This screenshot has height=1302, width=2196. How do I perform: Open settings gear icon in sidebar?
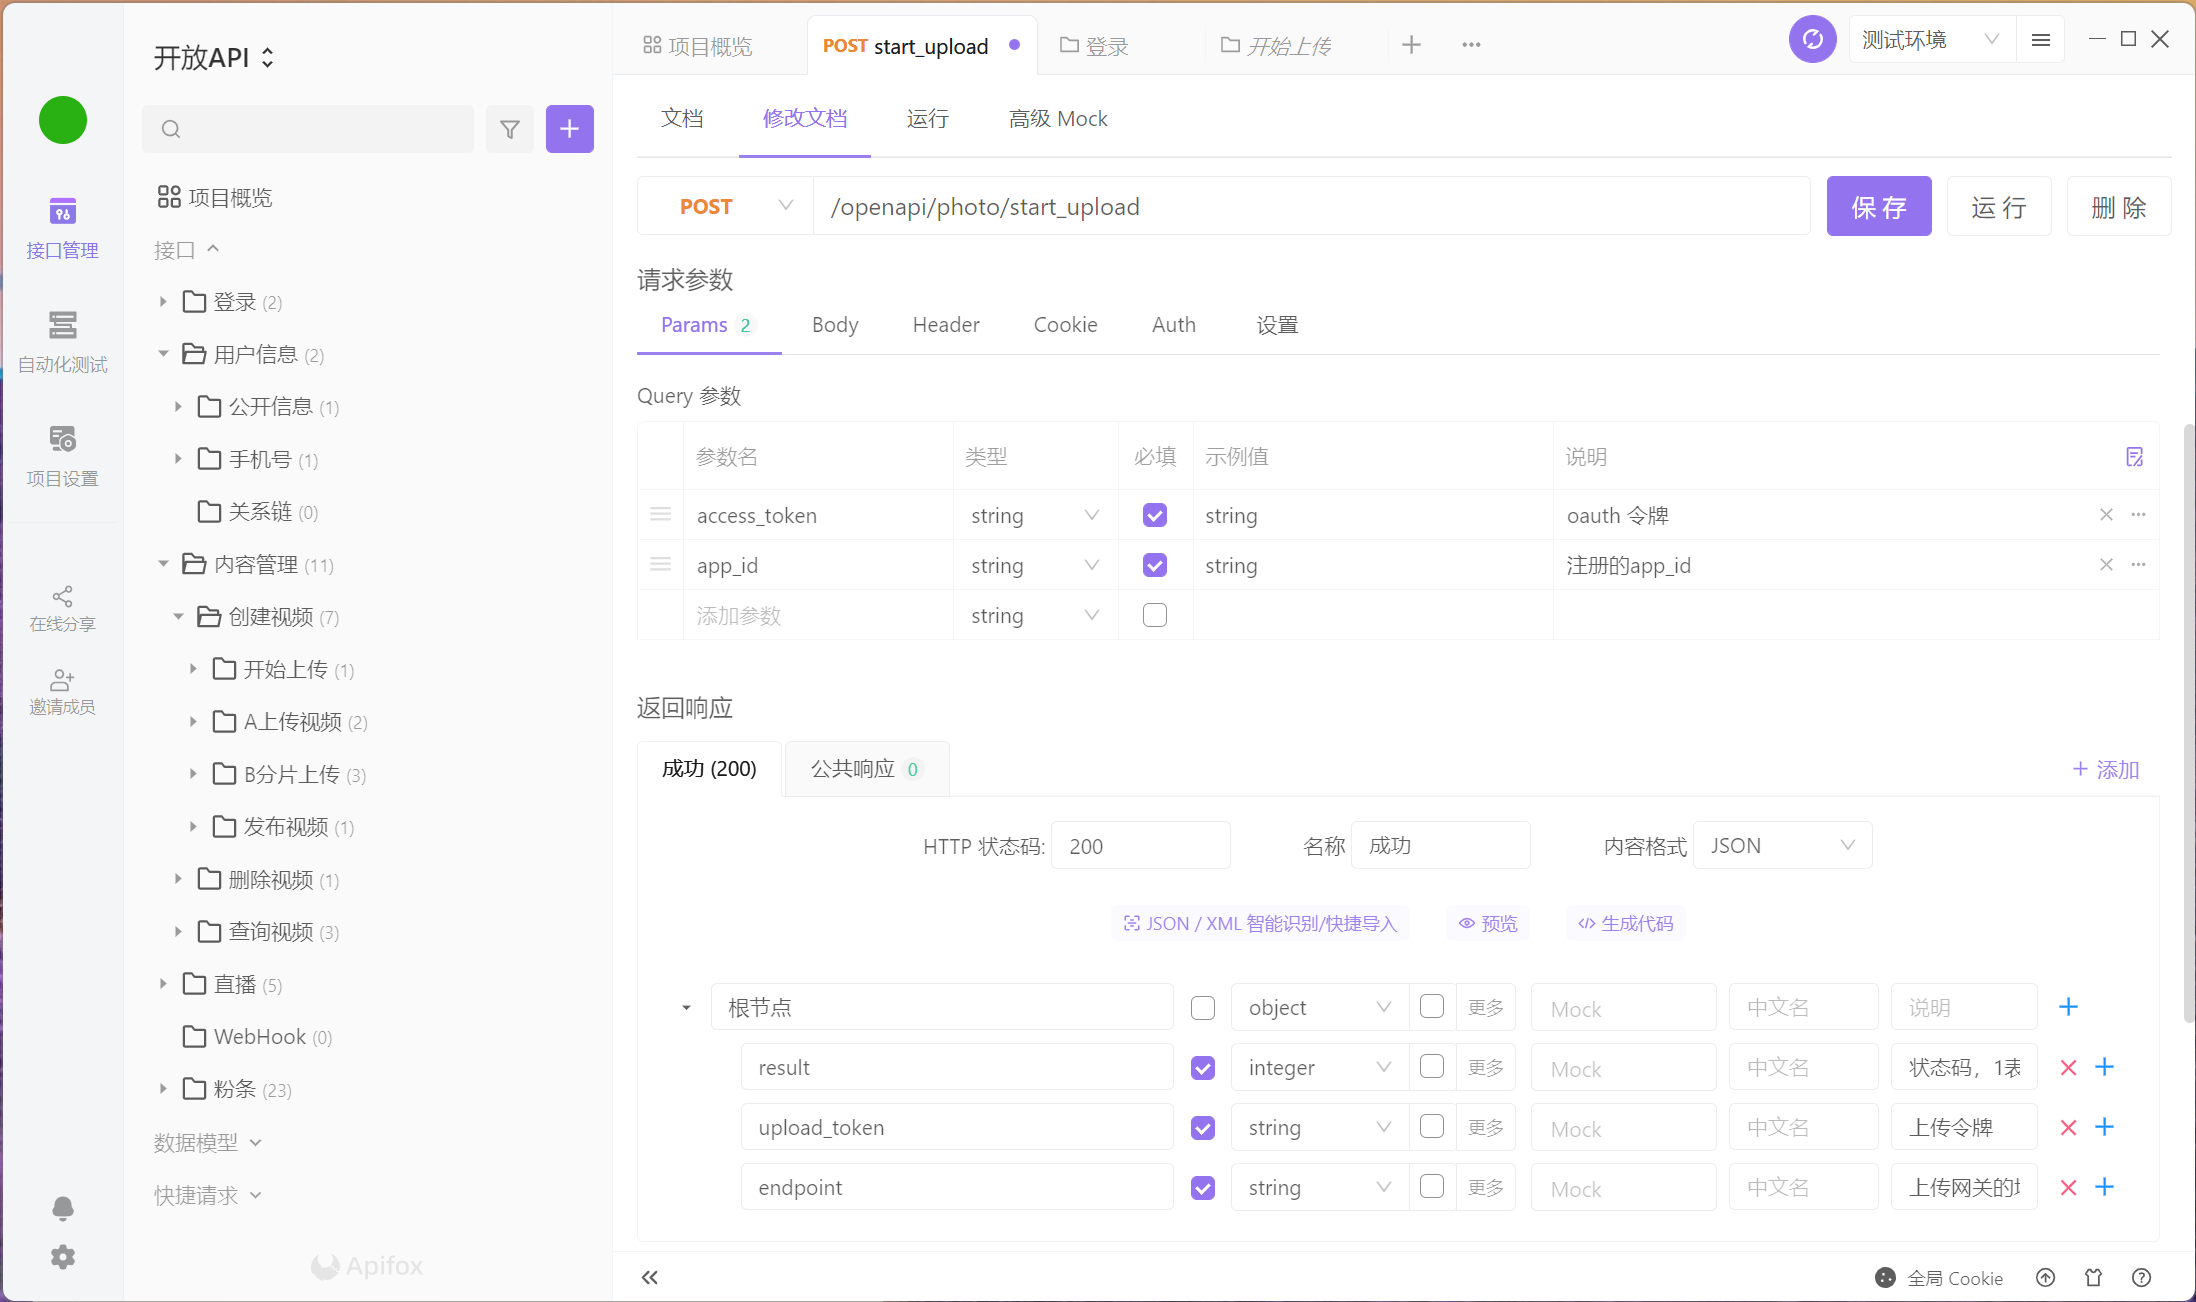pos(63,1256)
